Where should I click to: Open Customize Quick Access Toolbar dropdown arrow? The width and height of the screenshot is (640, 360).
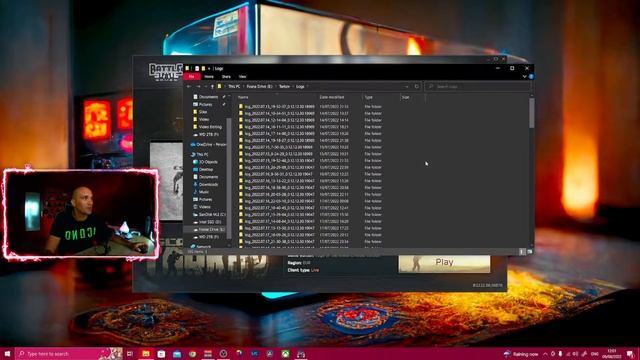pyautogui.click(x=209, y=69)
